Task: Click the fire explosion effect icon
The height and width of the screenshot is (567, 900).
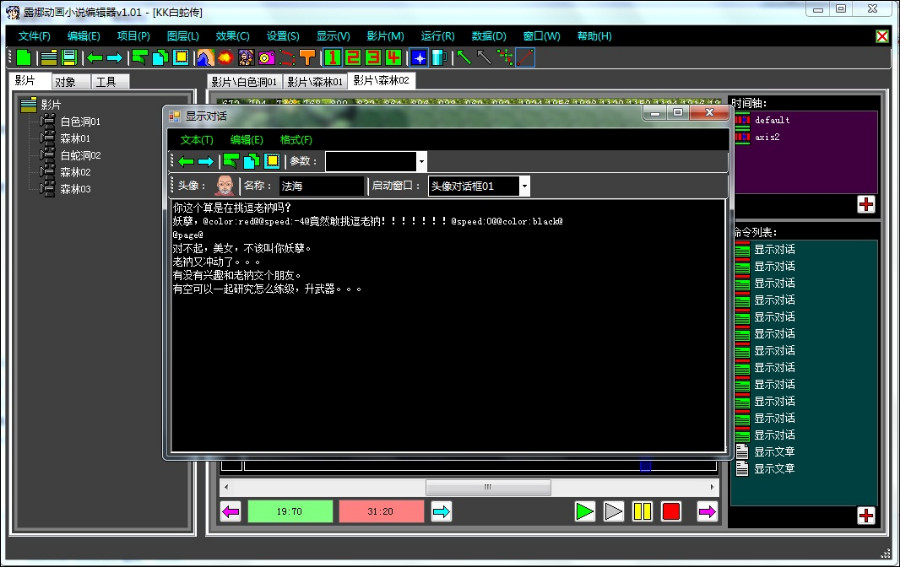Action: click(x=226, y=57)
